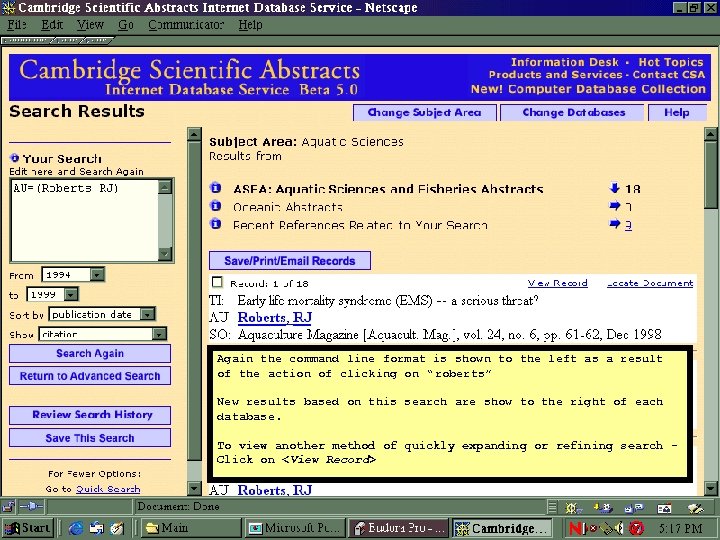
Task: Click the Search Again button
Action: (x=90, y=354)
